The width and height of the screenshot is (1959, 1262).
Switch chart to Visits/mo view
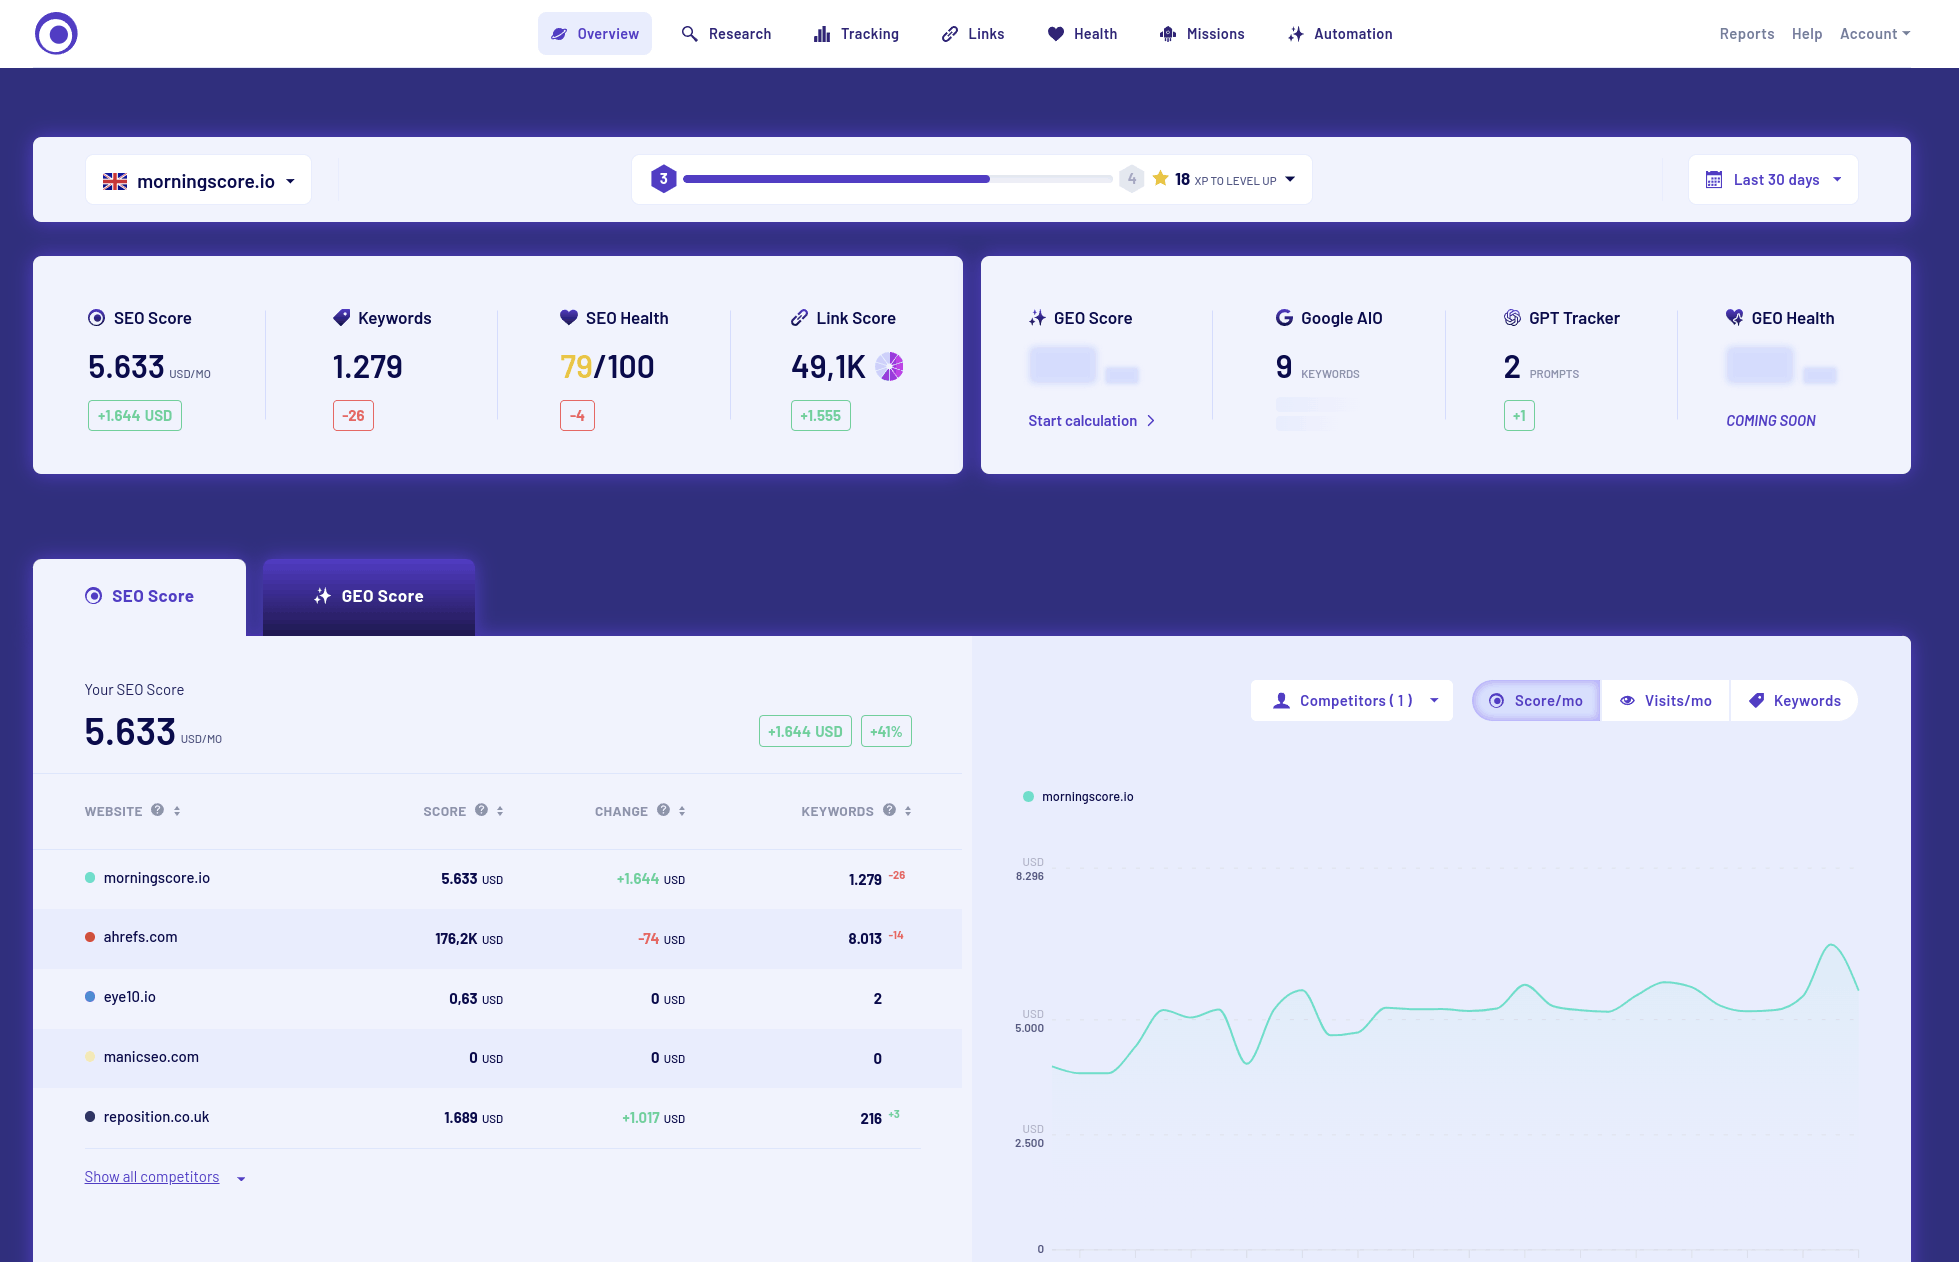(1665, 701)
